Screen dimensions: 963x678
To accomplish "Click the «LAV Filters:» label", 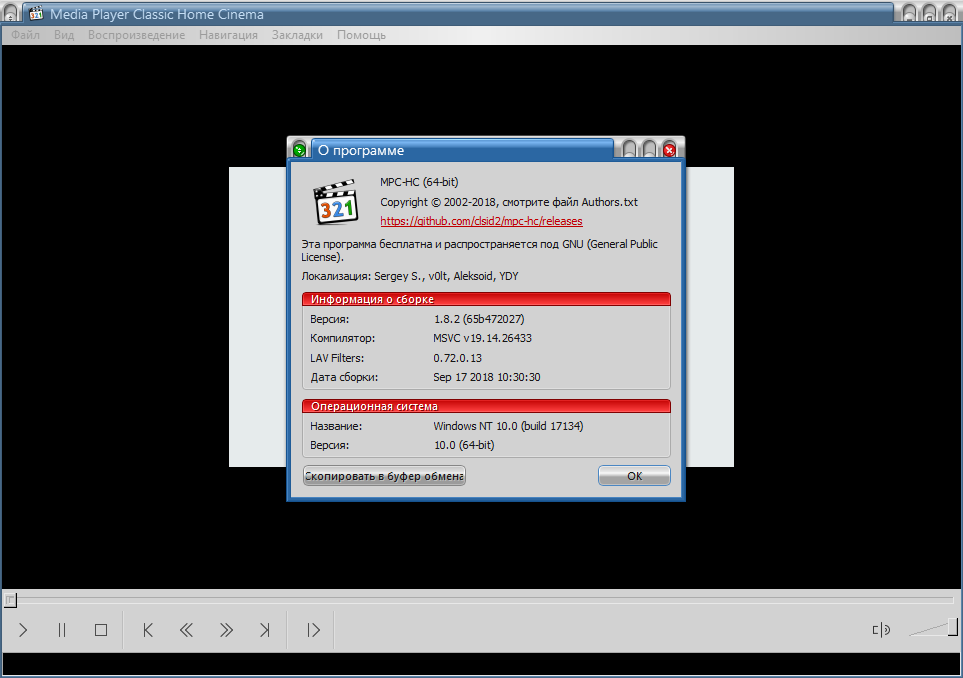I will tap(337, 358).
